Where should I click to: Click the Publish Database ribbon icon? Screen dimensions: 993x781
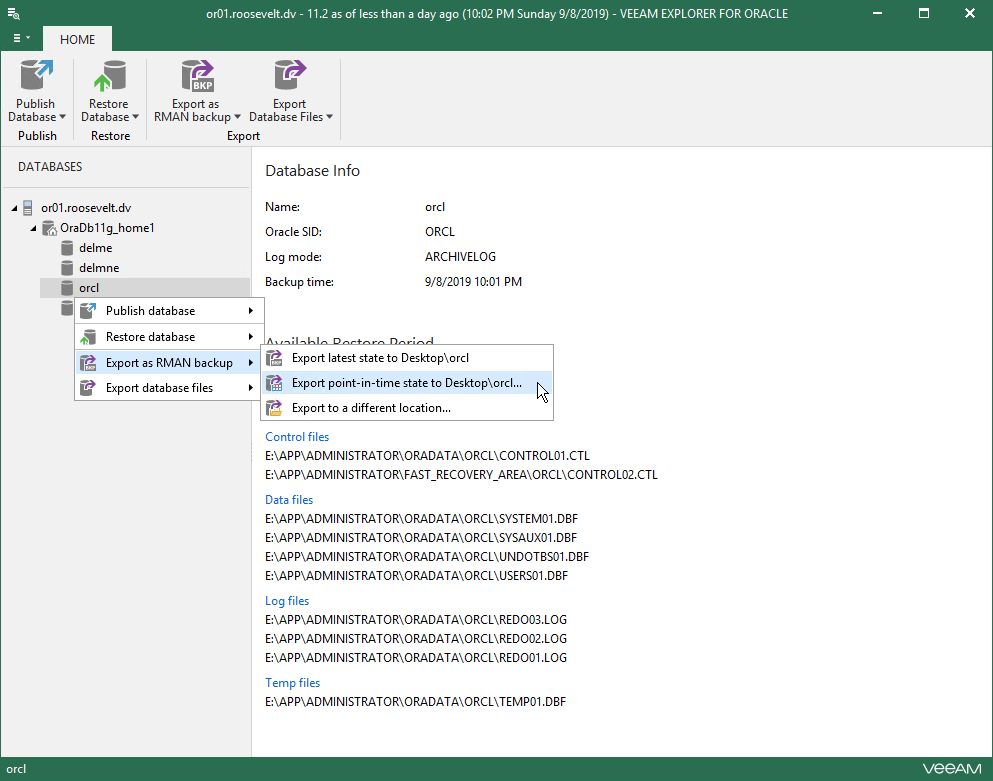pyautogui.click(x=36, y=75)
